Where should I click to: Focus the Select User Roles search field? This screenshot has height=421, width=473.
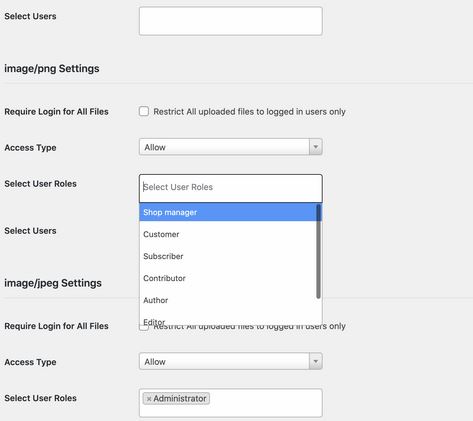click(x=231, y=187)
